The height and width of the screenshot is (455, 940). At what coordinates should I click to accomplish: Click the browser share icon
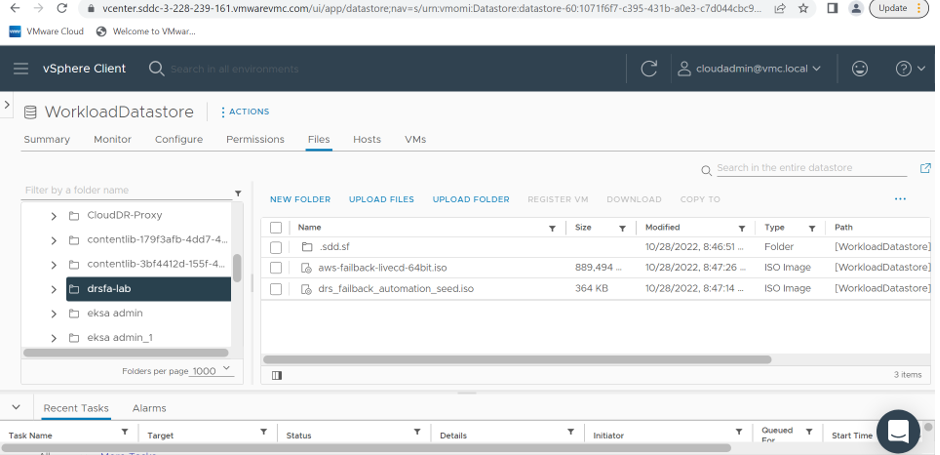point(780,8)
